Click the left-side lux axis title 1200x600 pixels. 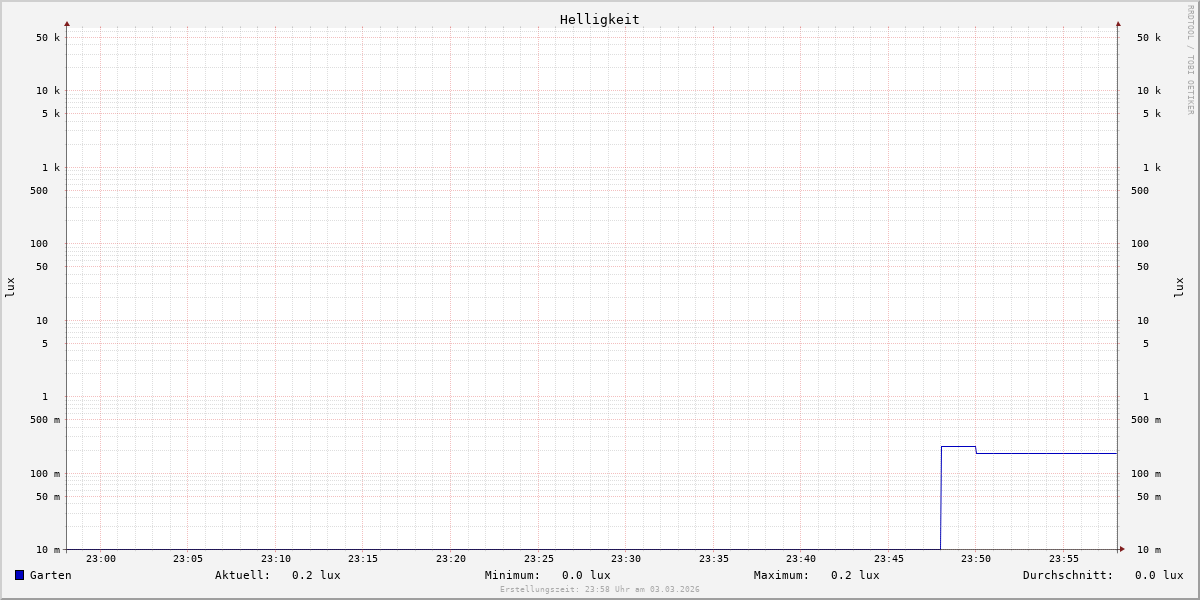click(x=10, y=287)
